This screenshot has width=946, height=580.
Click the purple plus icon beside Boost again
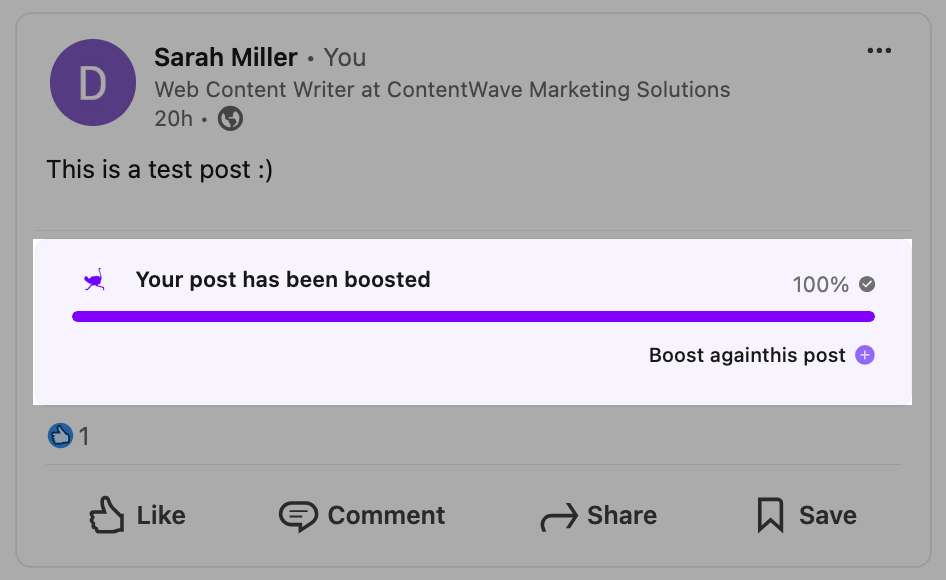tap(866, 355)
